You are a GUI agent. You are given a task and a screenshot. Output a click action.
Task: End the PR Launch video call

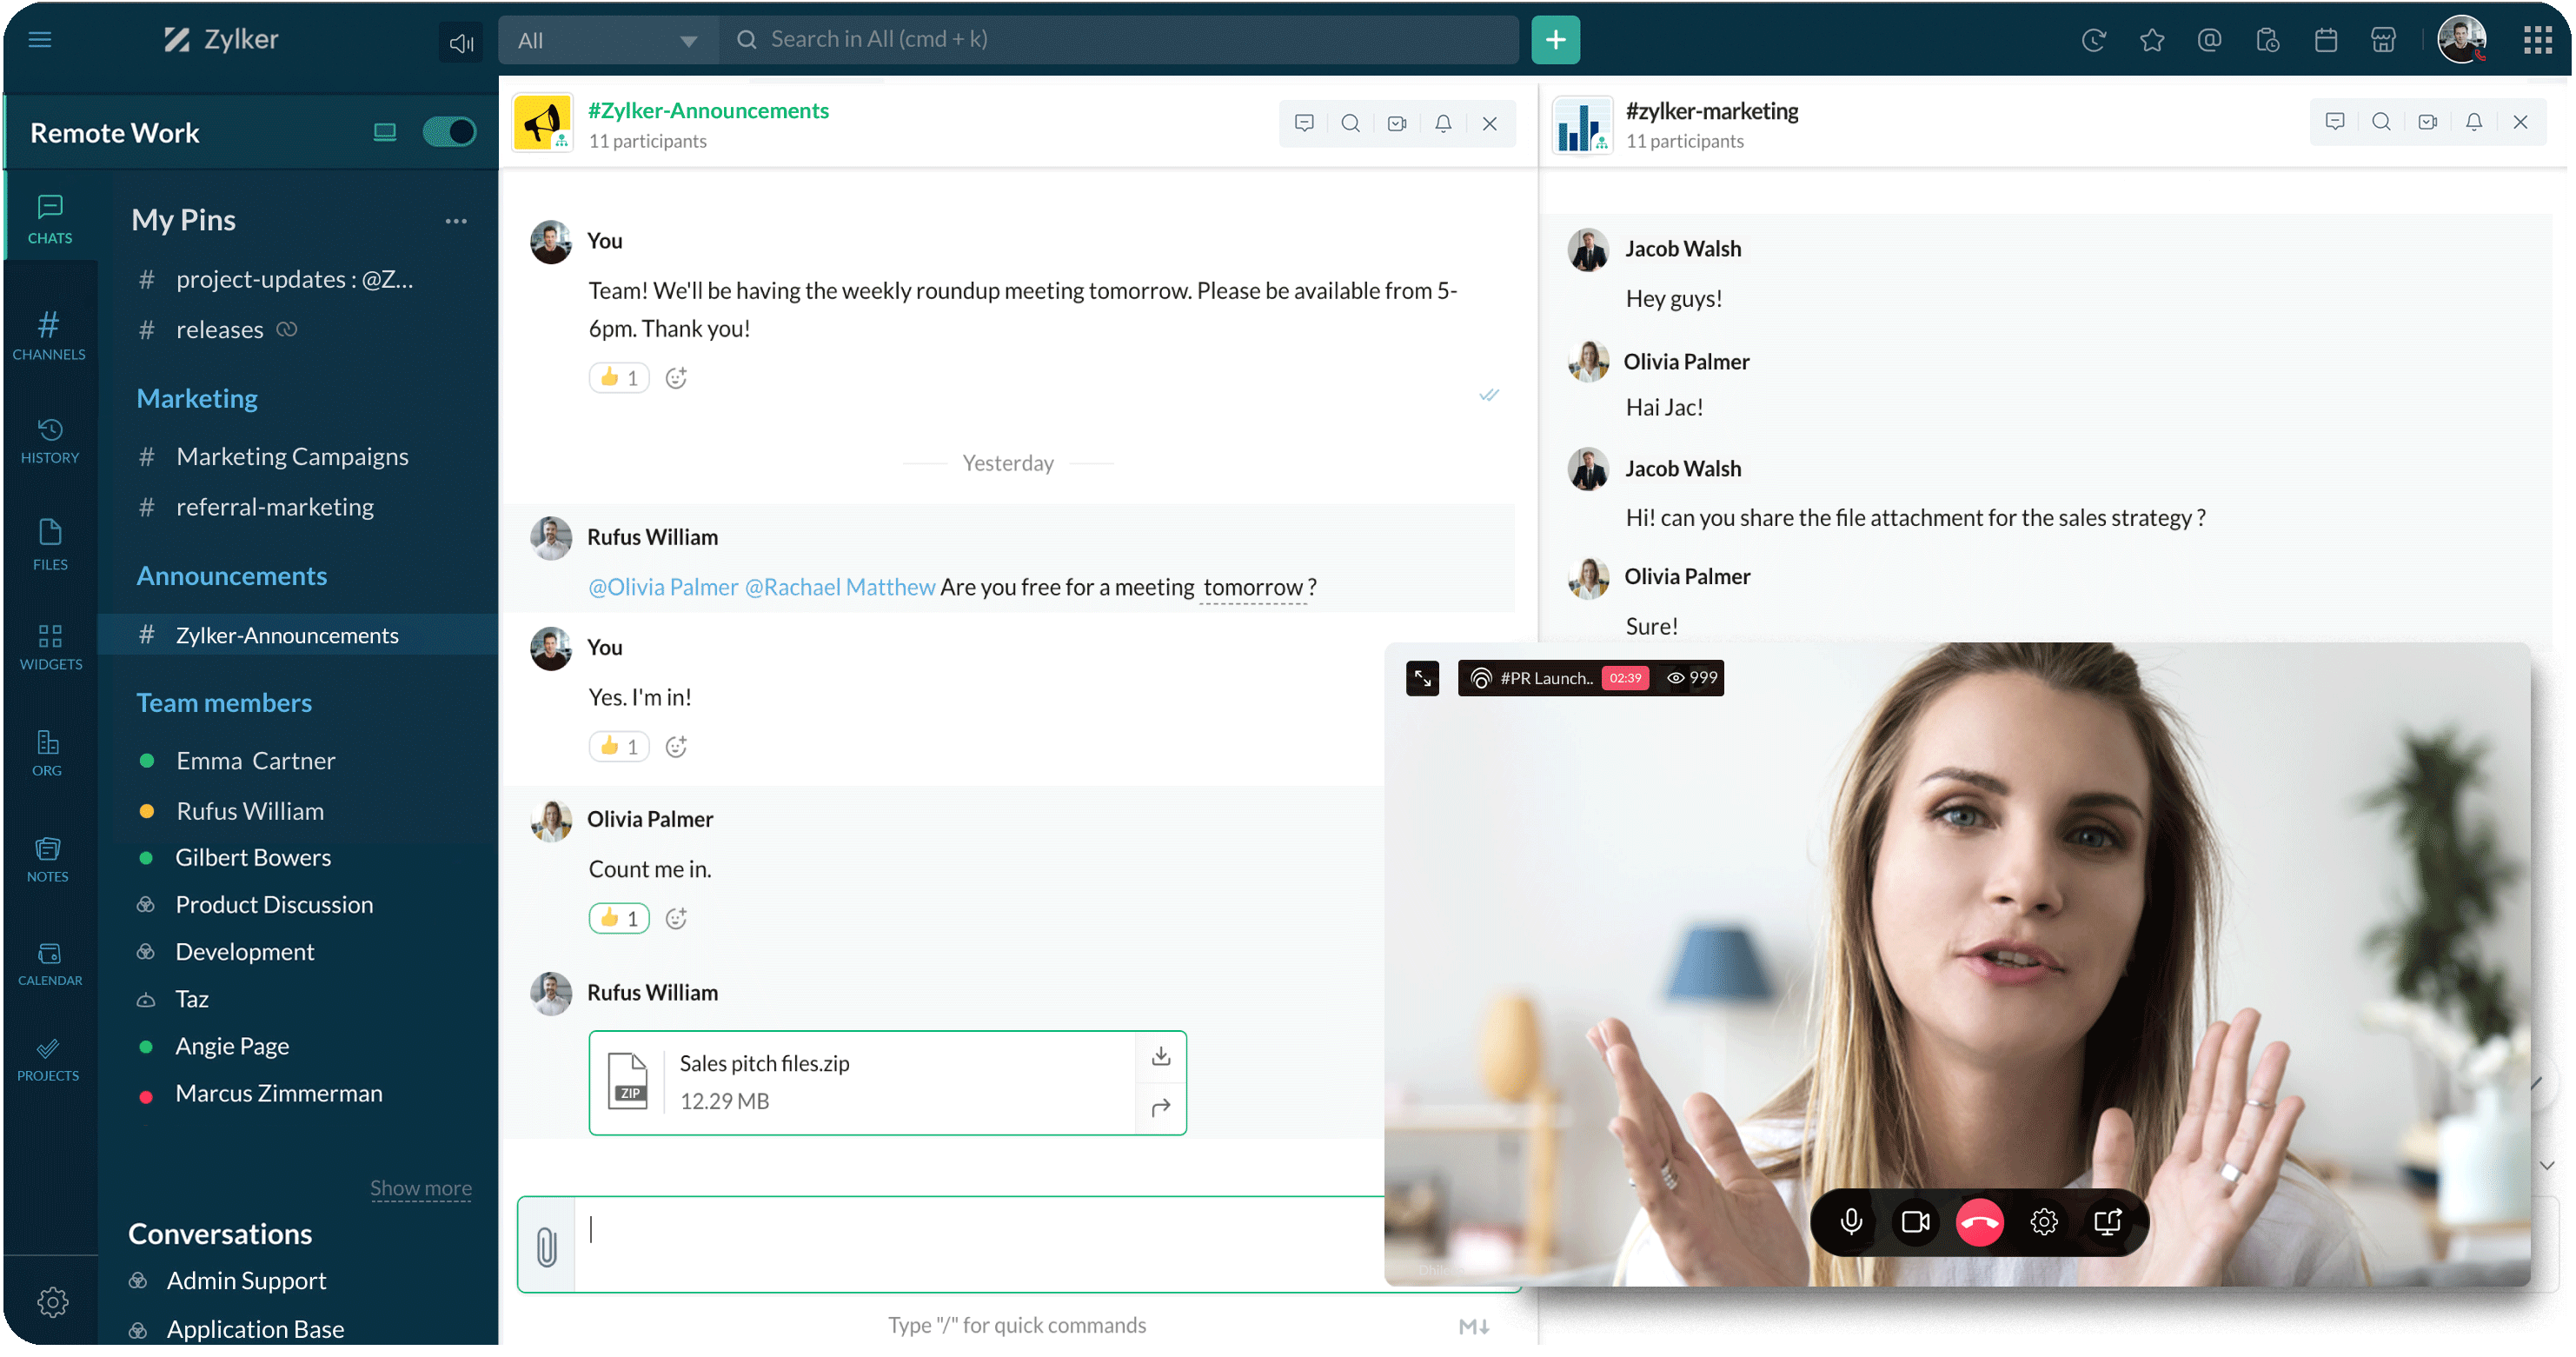(1979, 1221)
